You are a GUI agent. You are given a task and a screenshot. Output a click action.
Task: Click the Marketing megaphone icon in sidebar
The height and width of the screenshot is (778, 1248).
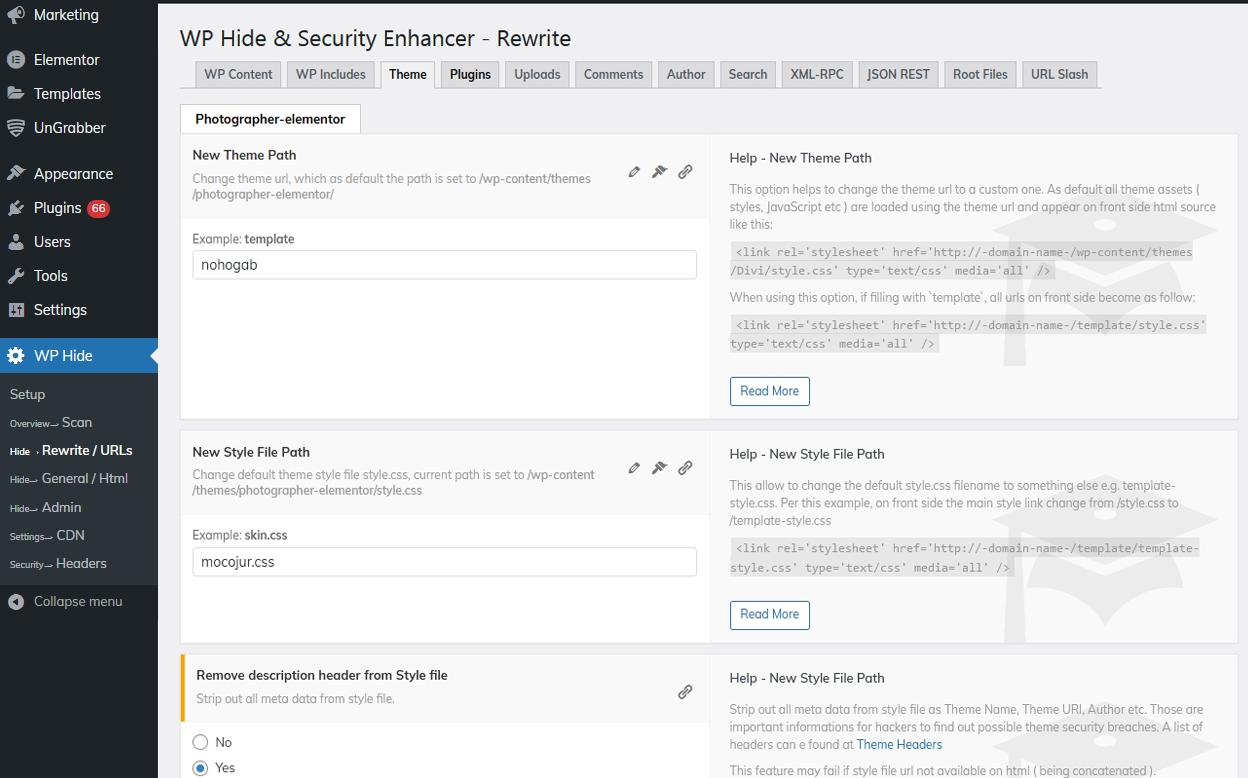click(x=16, y=15)
